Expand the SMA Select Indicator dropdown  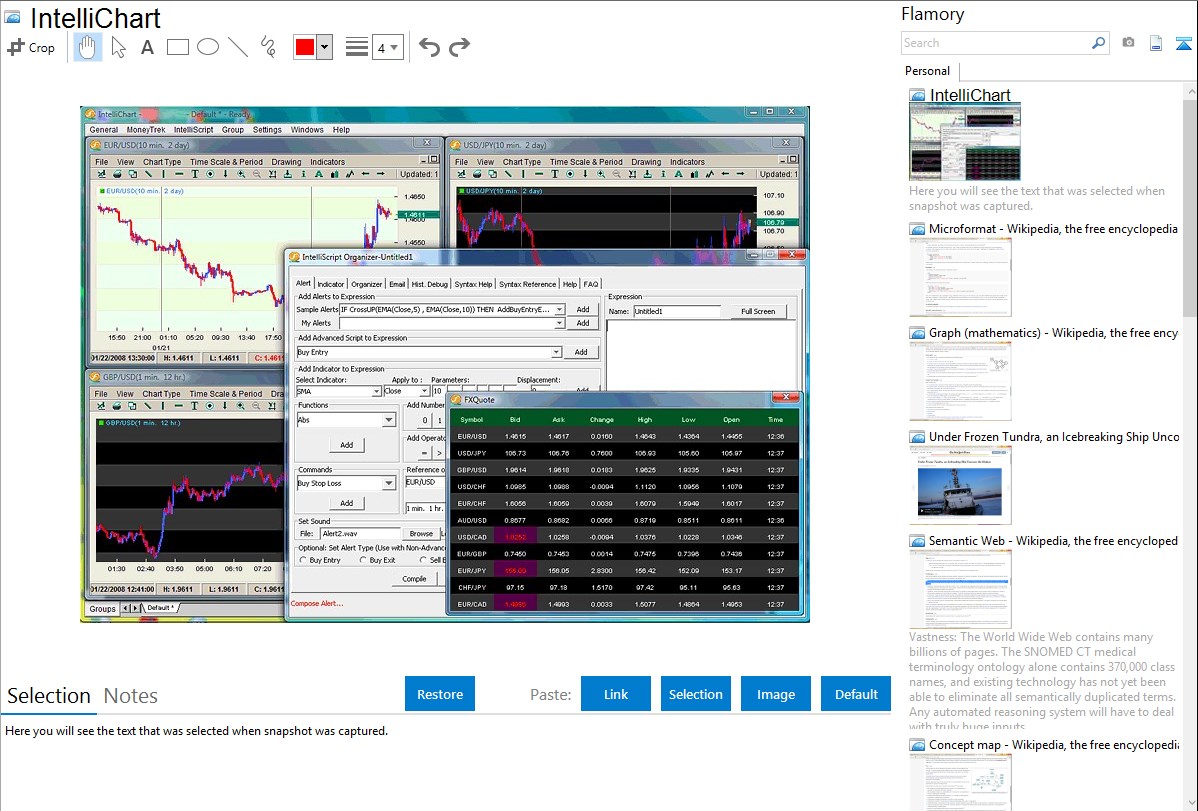click(376, 391)
